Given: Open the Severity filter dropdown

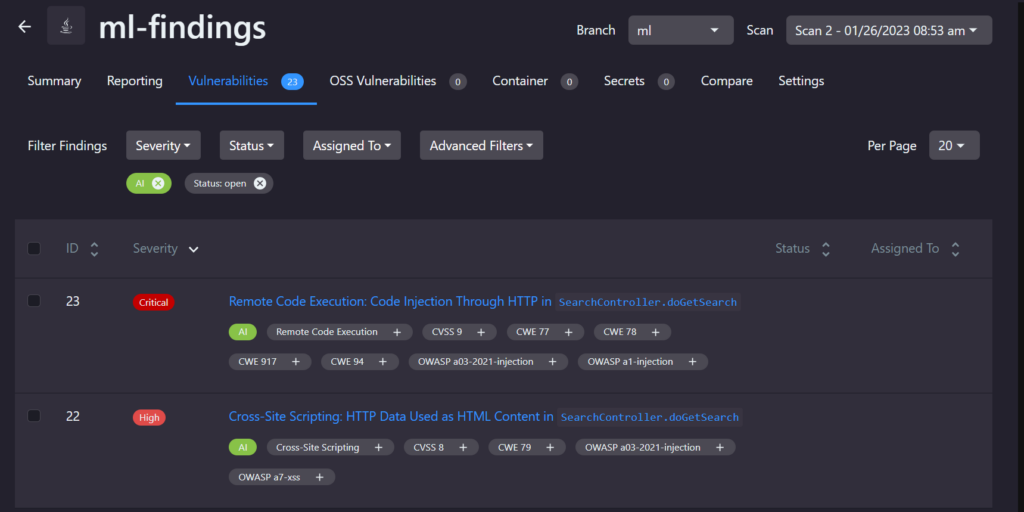Looking at the screenshot, I should [163, 145].
